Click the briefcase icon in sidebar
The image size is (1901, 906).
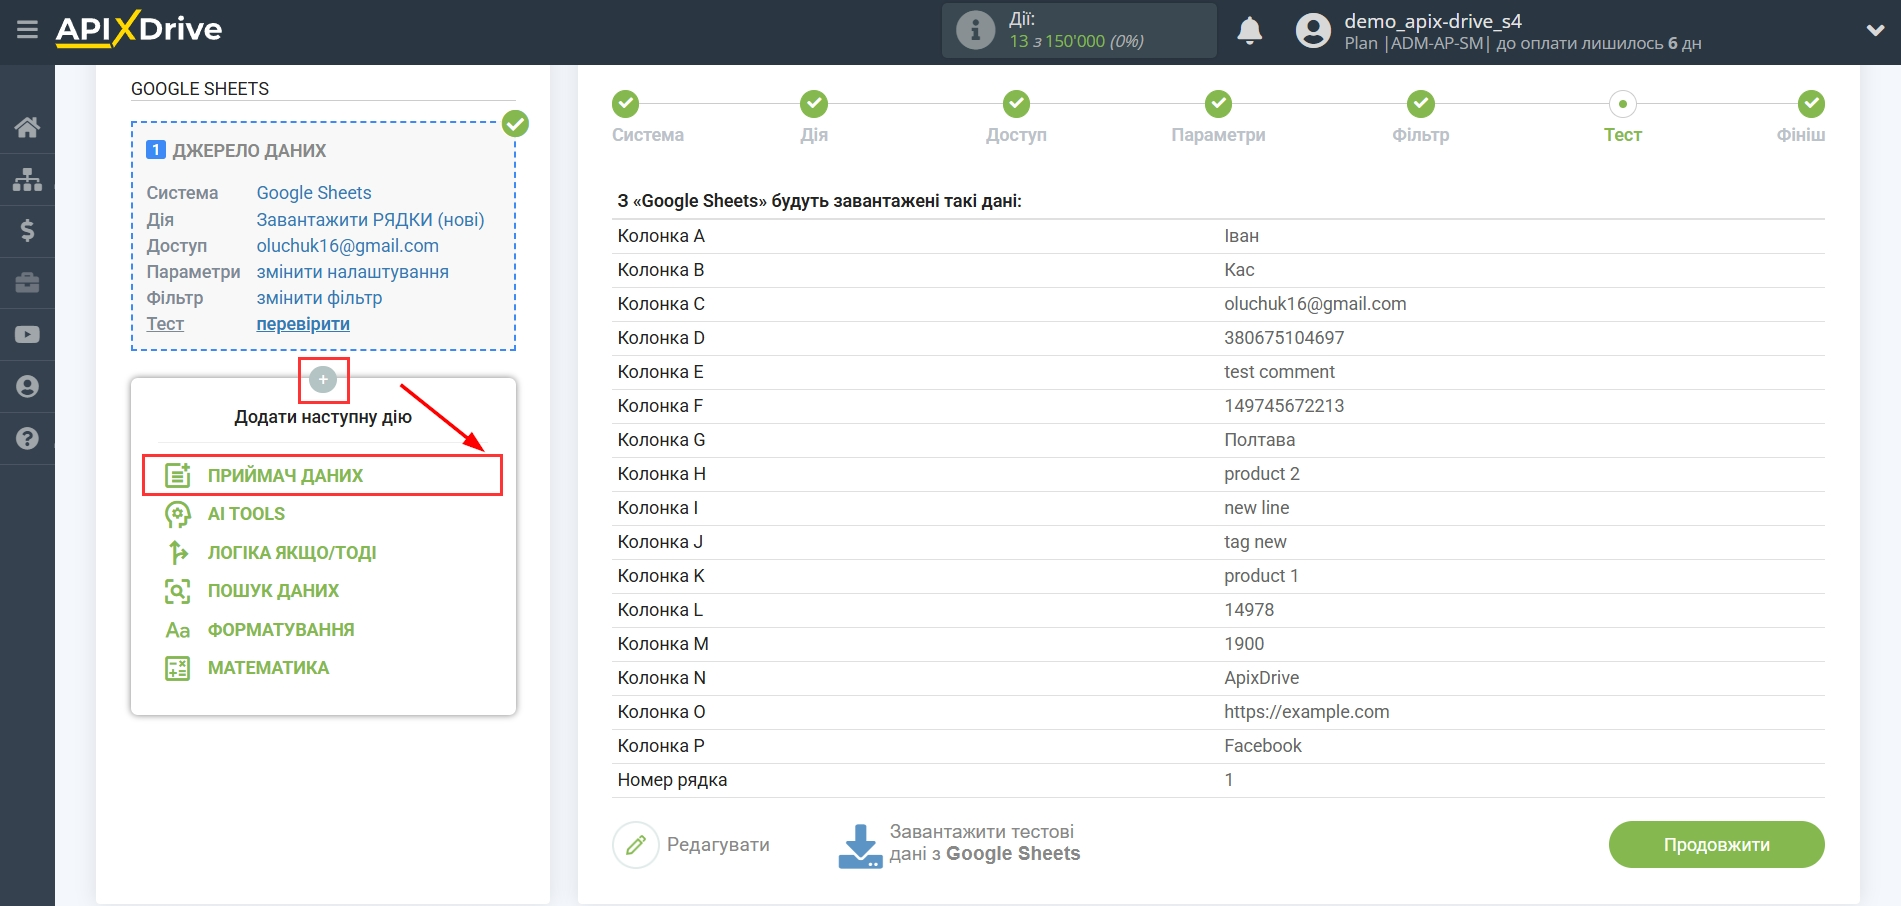(x=27, y=283)
